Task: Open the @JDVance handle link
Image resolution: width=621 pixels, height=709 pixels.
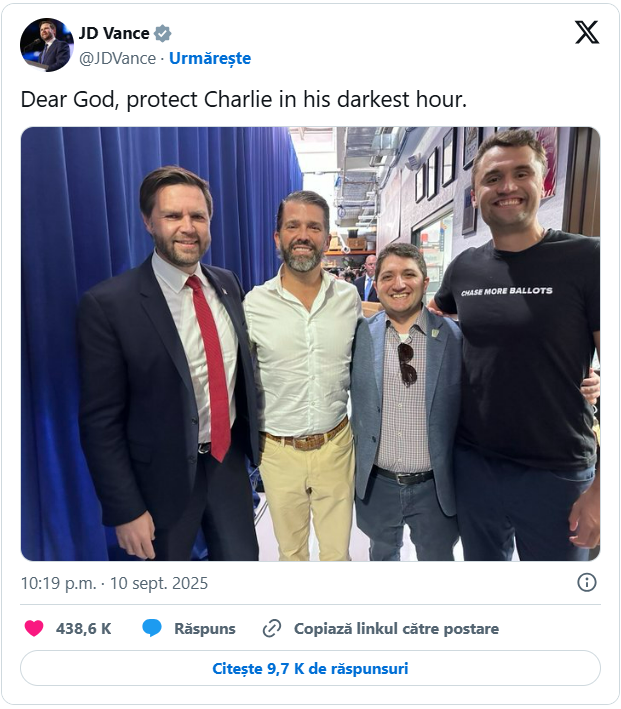Action: [x=118, y=58]
